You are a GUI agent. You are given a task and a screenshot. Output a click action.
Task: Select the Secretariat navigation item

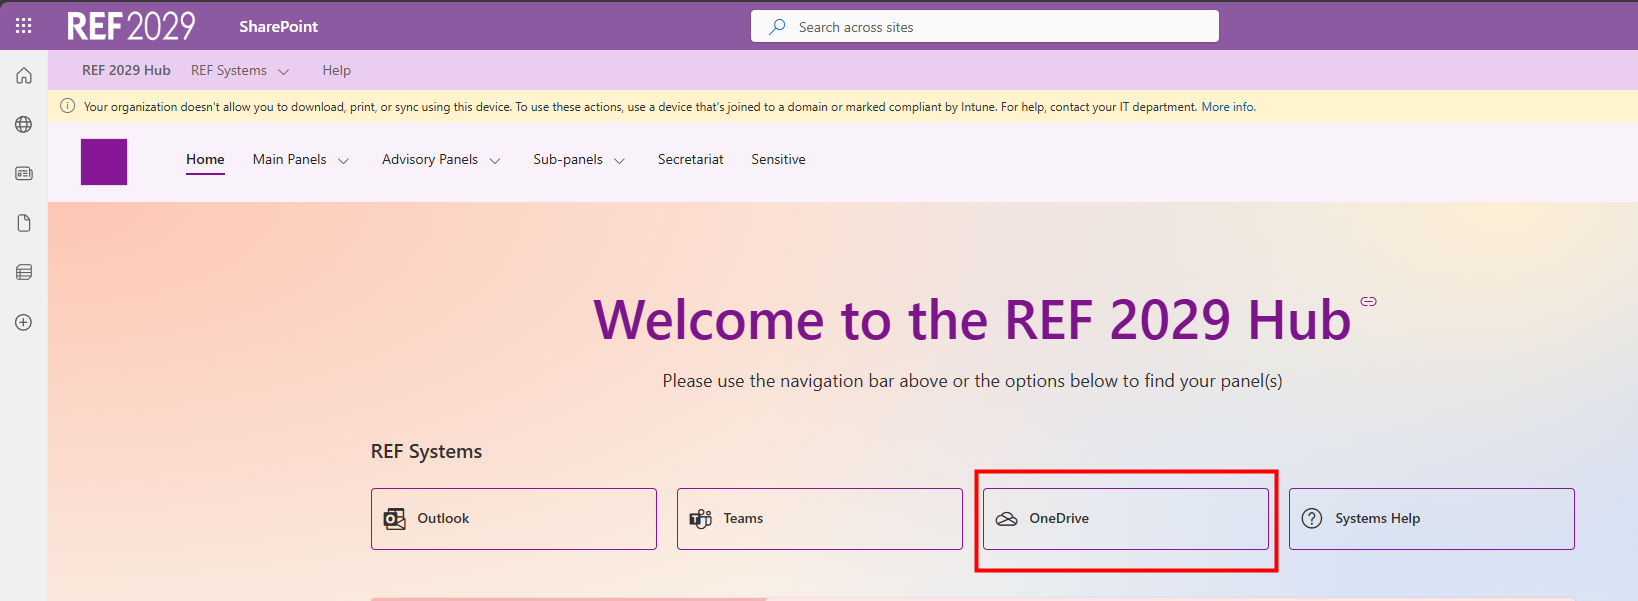(x=690, y=160)
